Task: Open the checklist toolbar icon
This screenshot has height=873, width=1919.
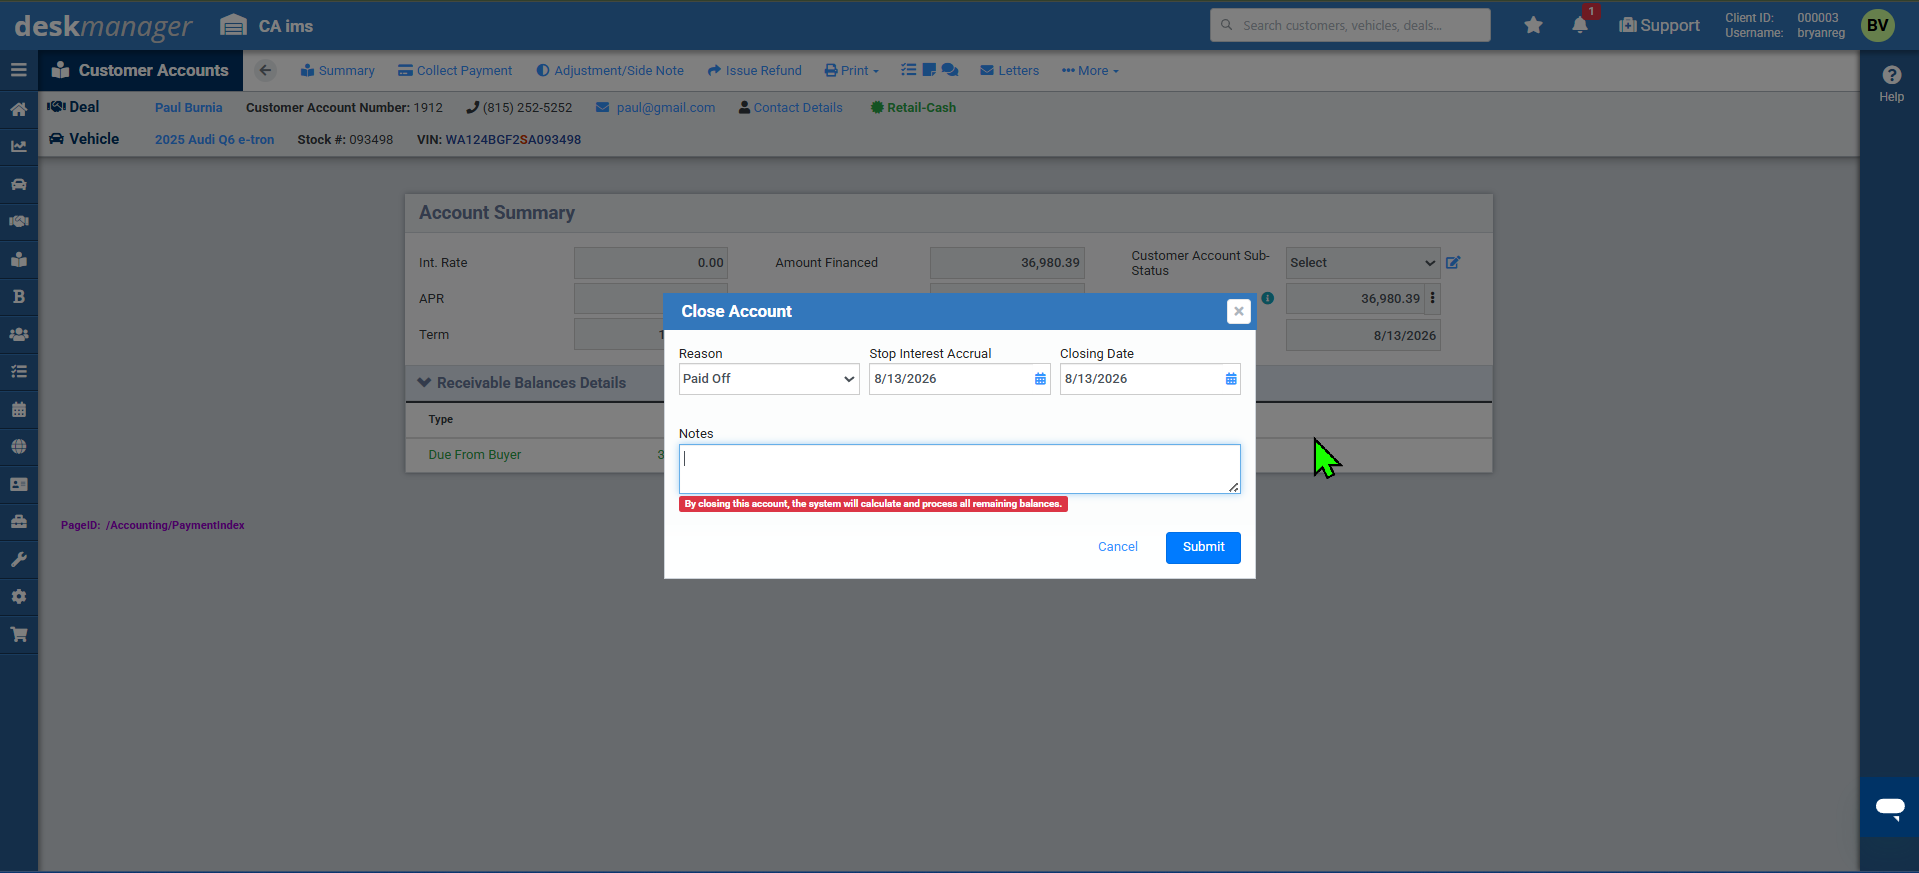Action: 908,70
